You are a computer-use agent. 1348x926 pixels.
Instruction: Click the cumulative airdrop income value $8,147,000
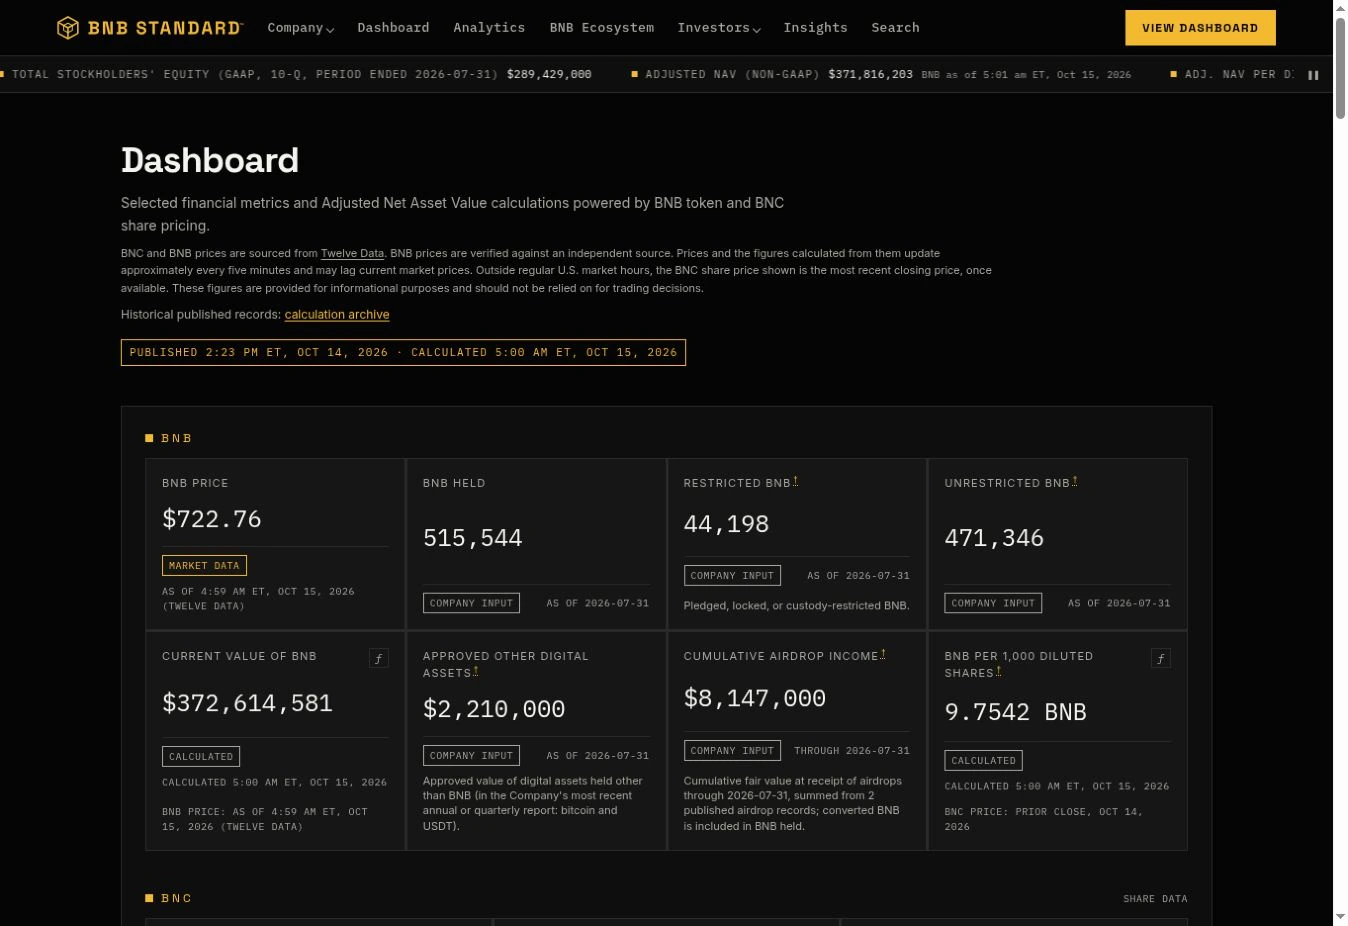coord(755,698)
